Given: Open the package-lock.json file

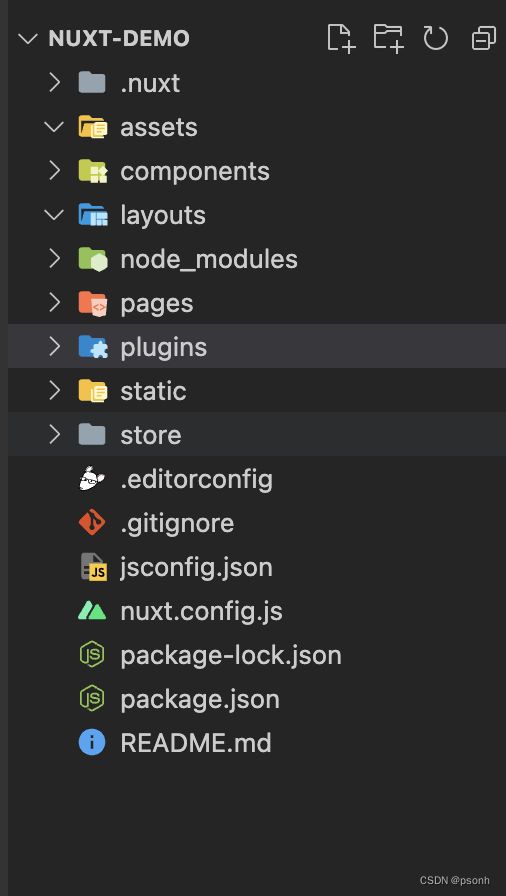Looking at the screenshot, I should [x=257, y=655].
